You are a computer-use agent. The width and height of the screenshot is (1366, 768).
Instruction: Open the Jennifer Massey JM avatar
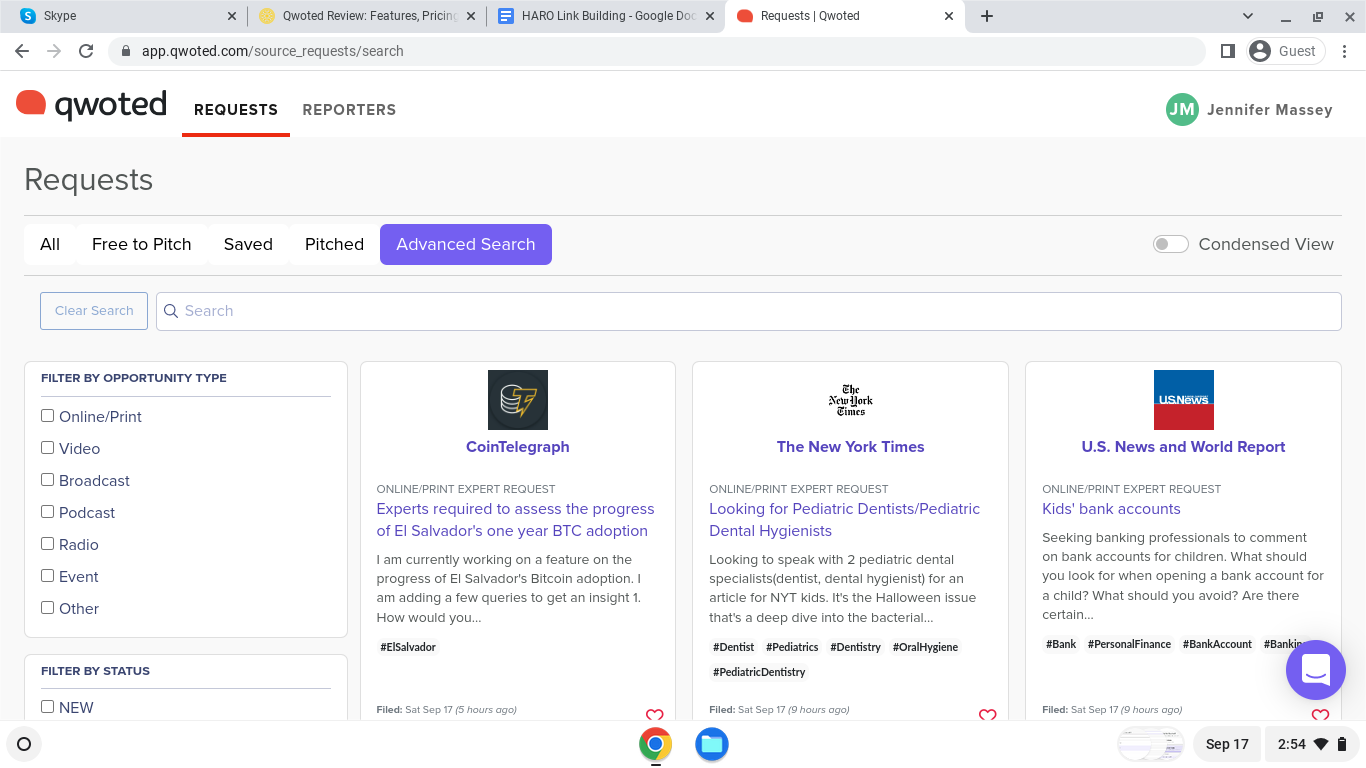click(x=1182, y=110)
